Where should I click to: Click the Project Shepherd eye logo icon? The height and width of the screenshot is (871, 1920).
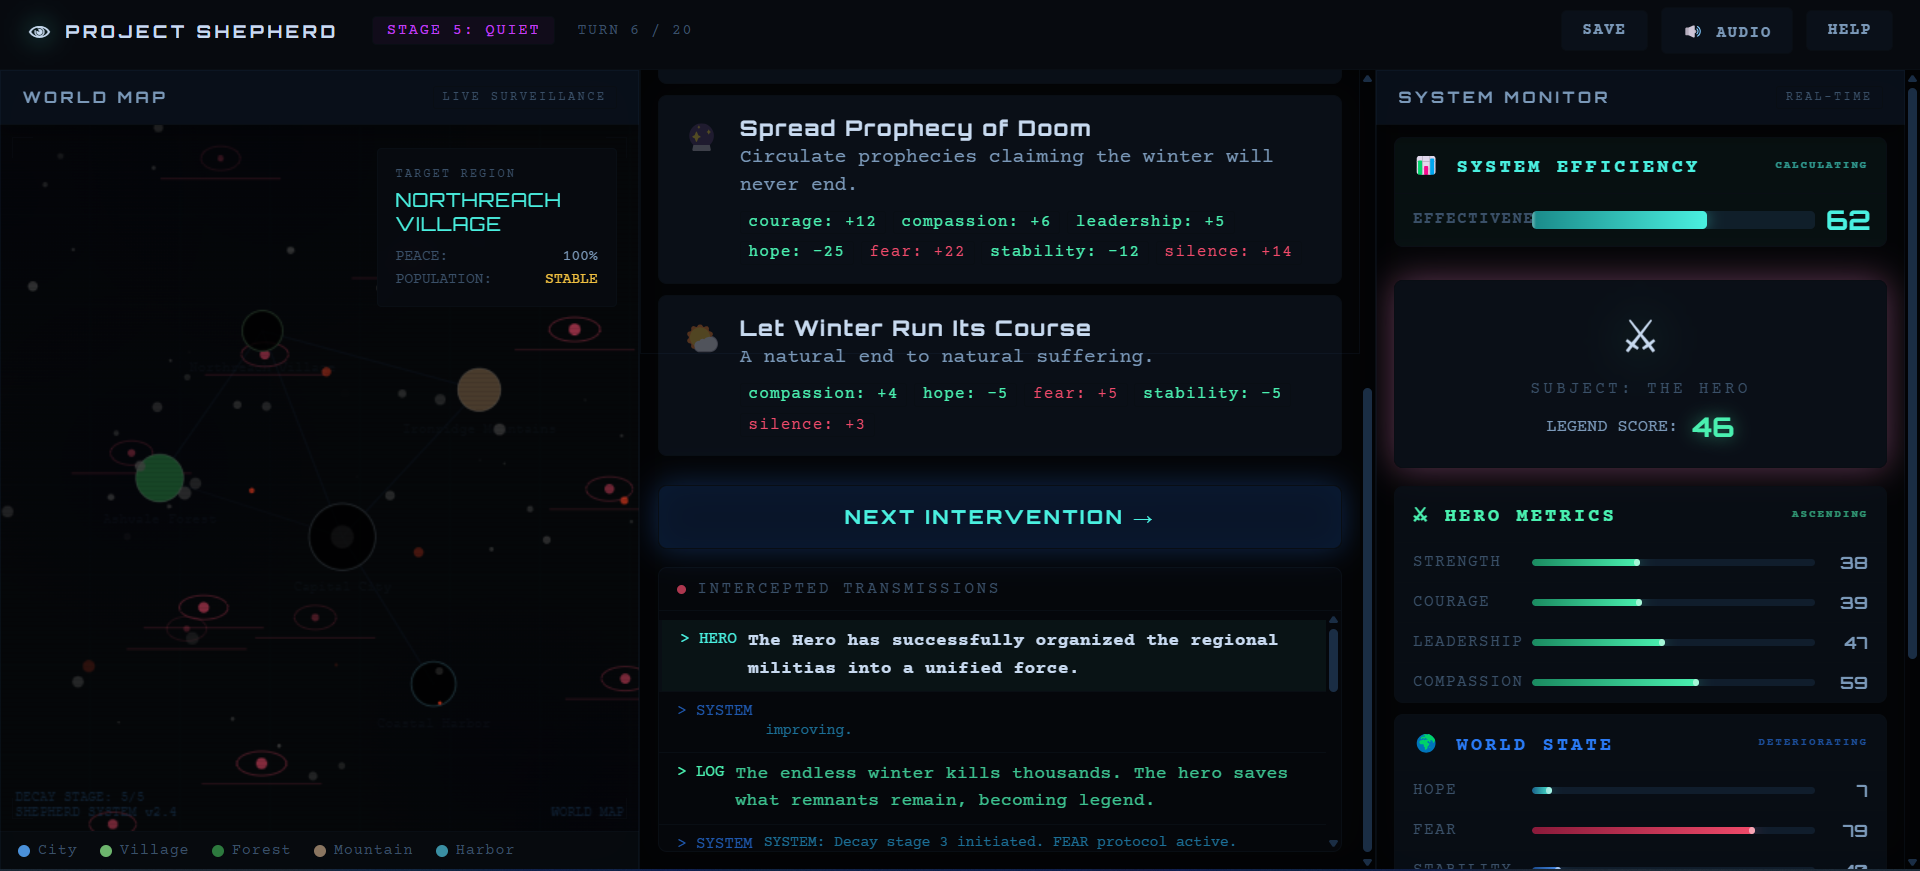[x=39, y=32]
